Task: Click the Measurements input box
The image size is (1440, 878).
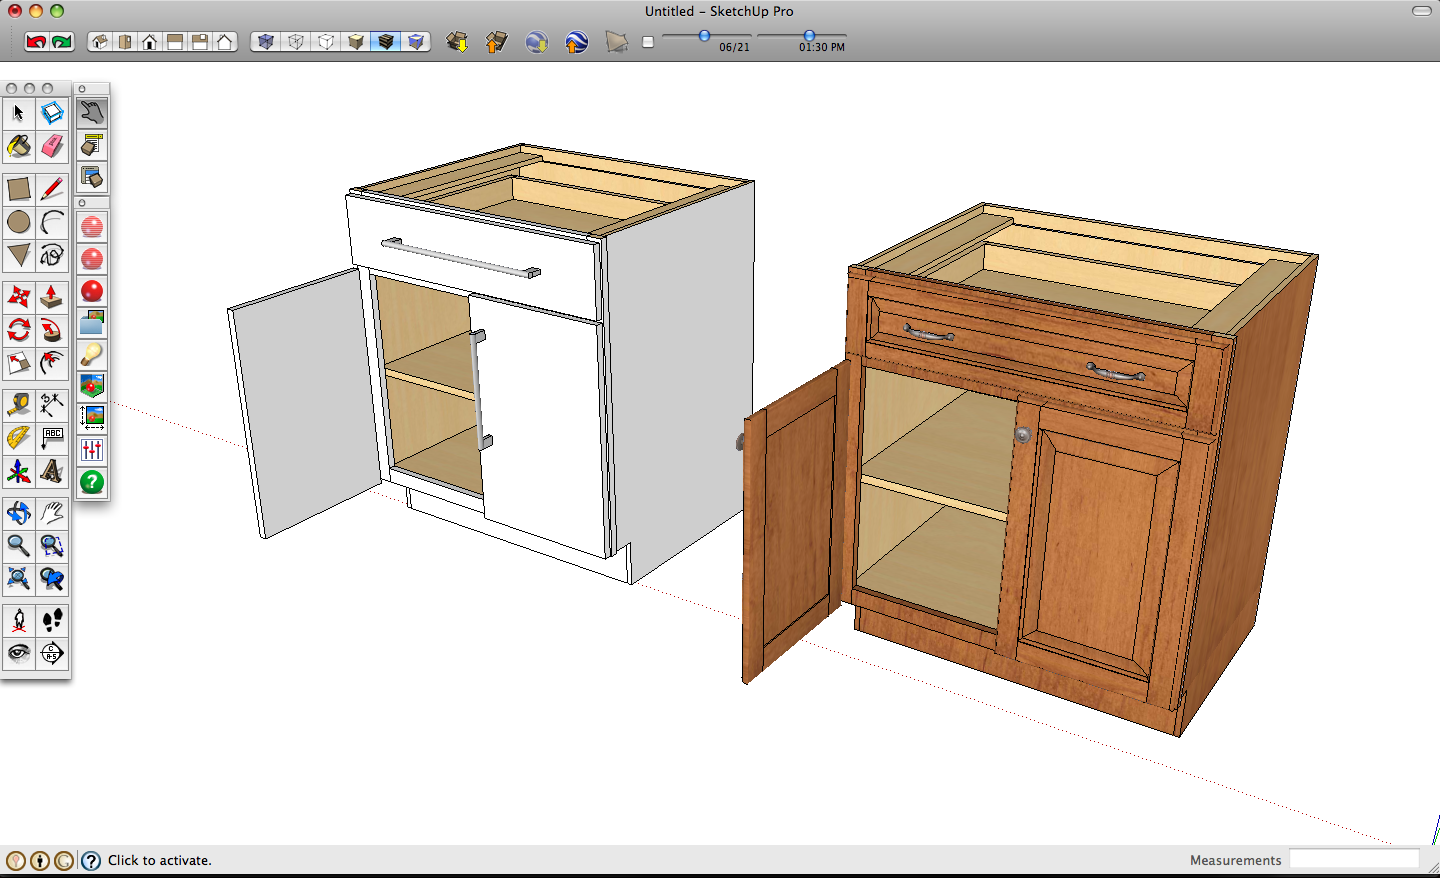Action: (x=1354, y=859)
